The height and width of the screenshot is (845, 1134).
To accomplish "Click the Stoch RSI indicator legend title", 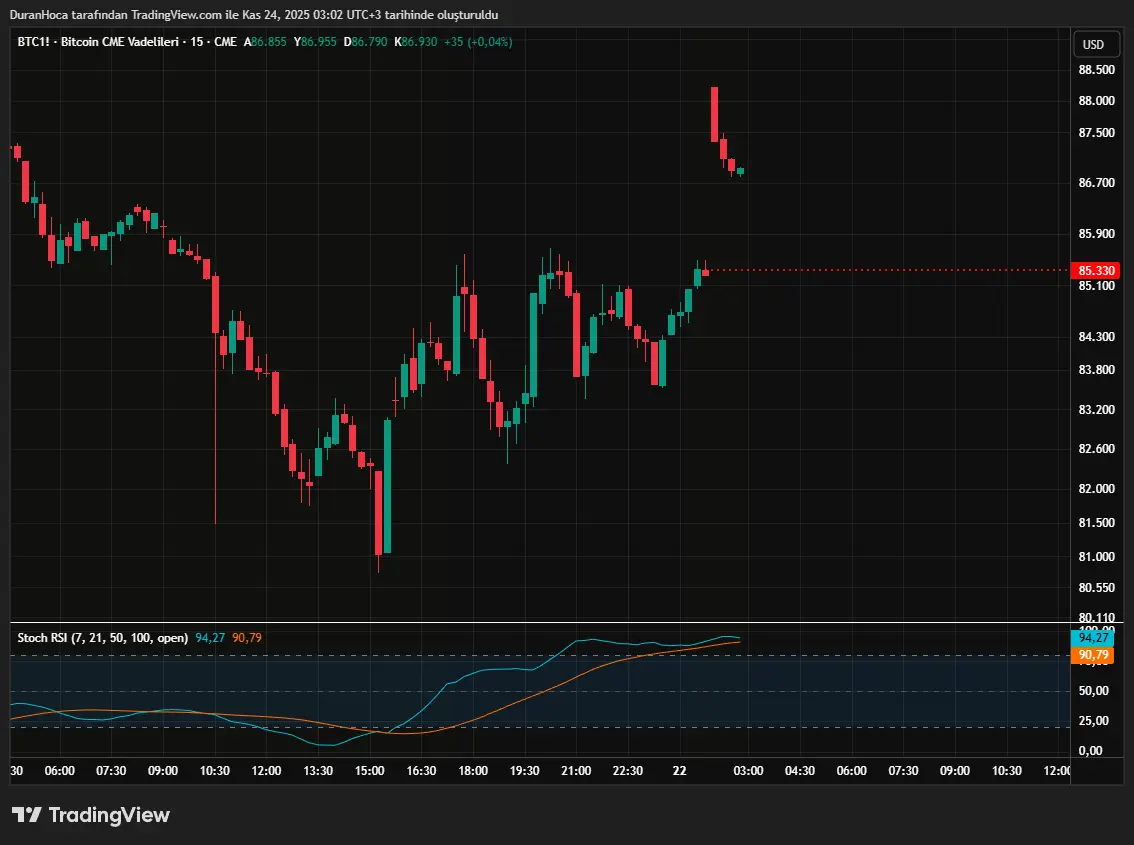I will coord(103,638).
